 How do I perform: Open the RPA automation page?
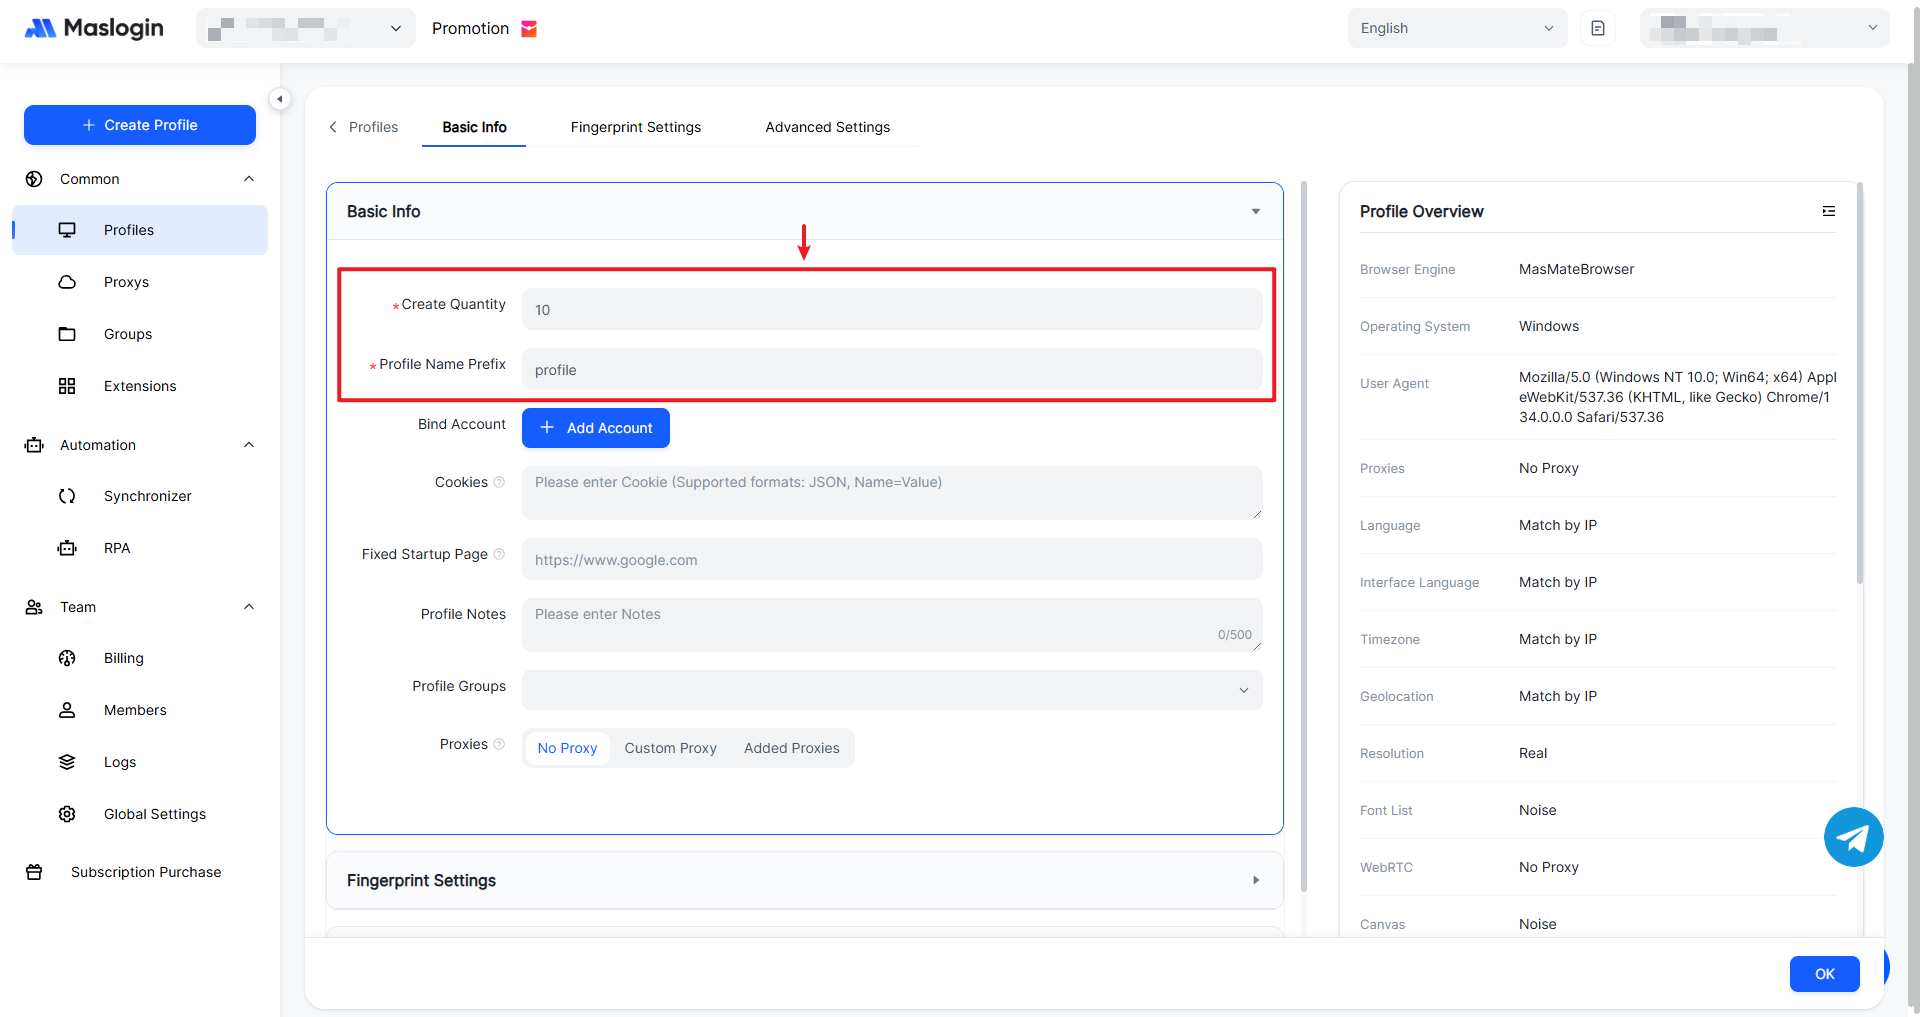(117, 548)
